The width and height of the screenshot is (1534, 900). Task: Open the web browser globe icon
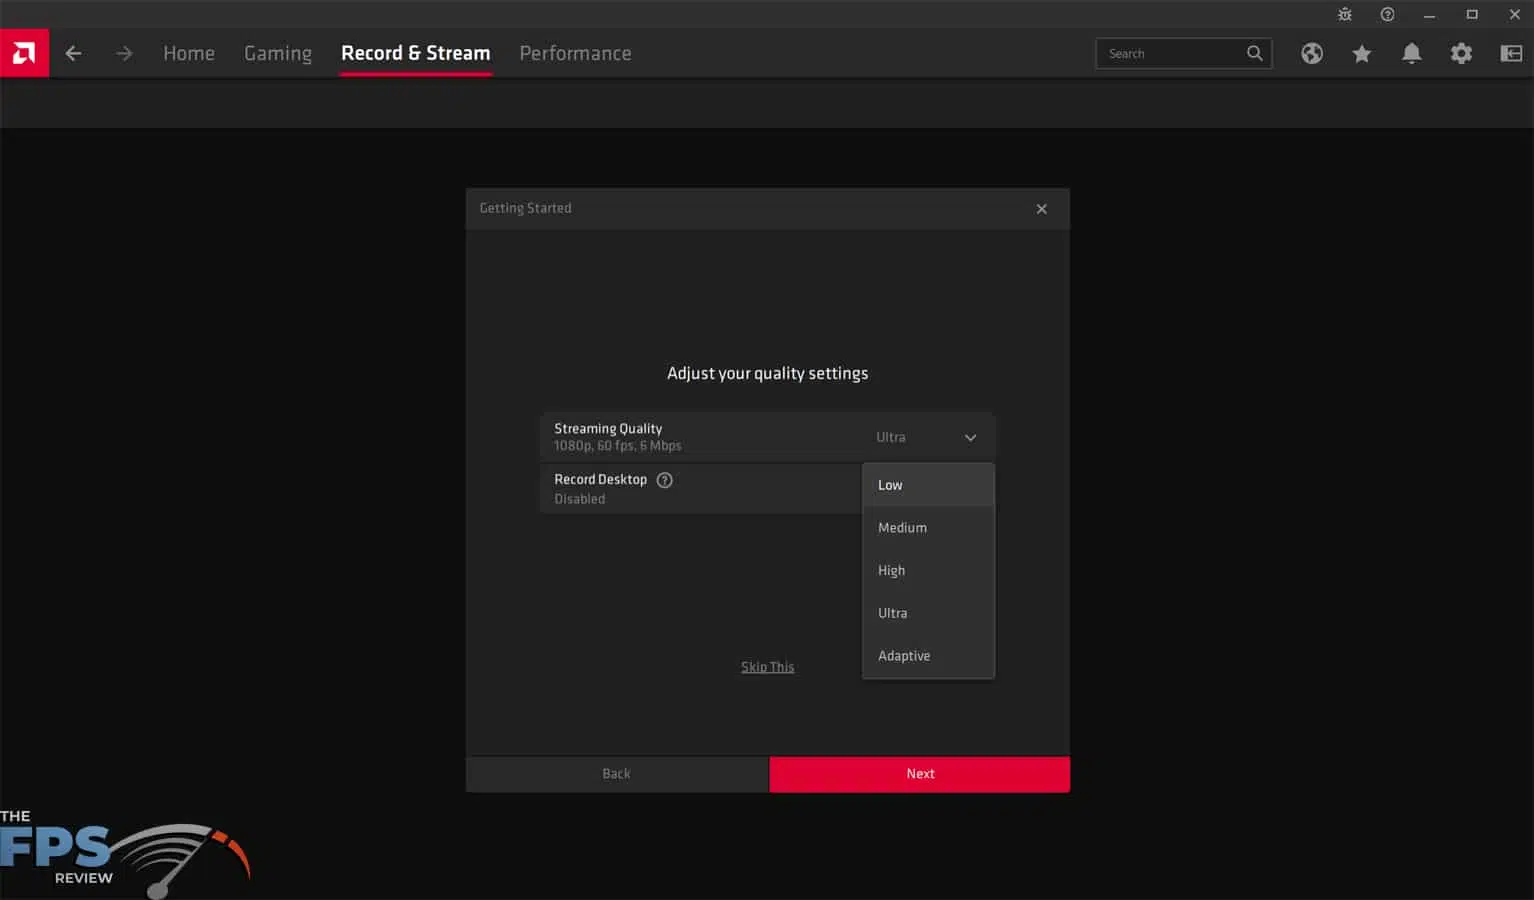(x=1312, y=54)
